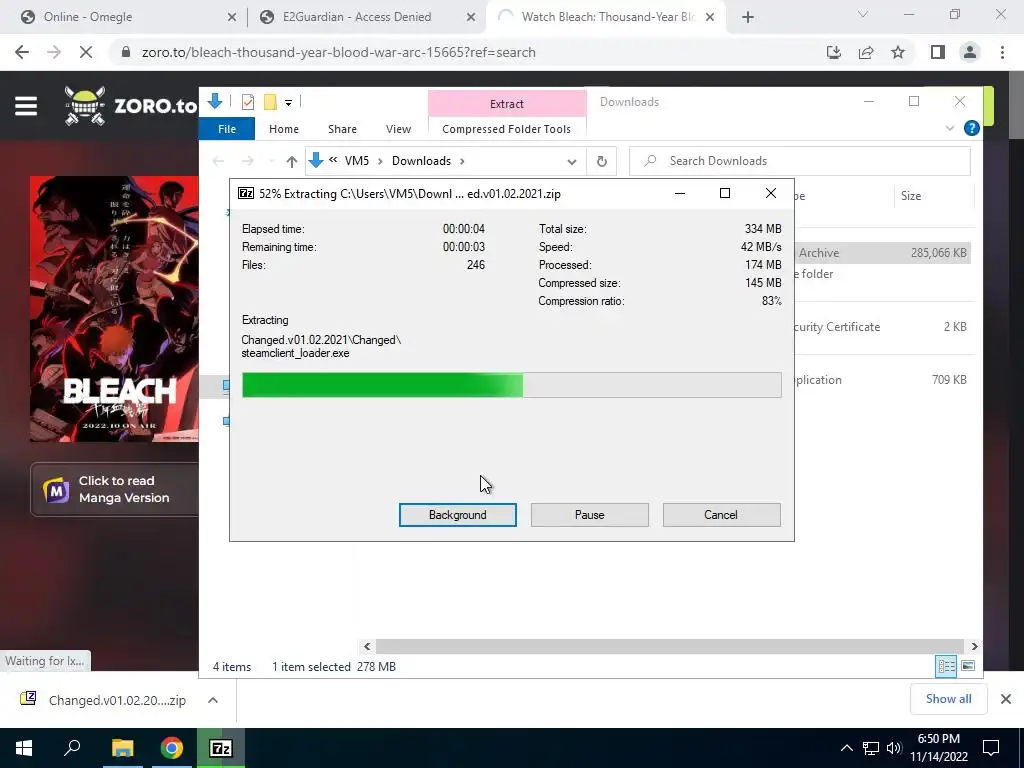
Task: Open taskbar search
Action: (x=72, y=748)
